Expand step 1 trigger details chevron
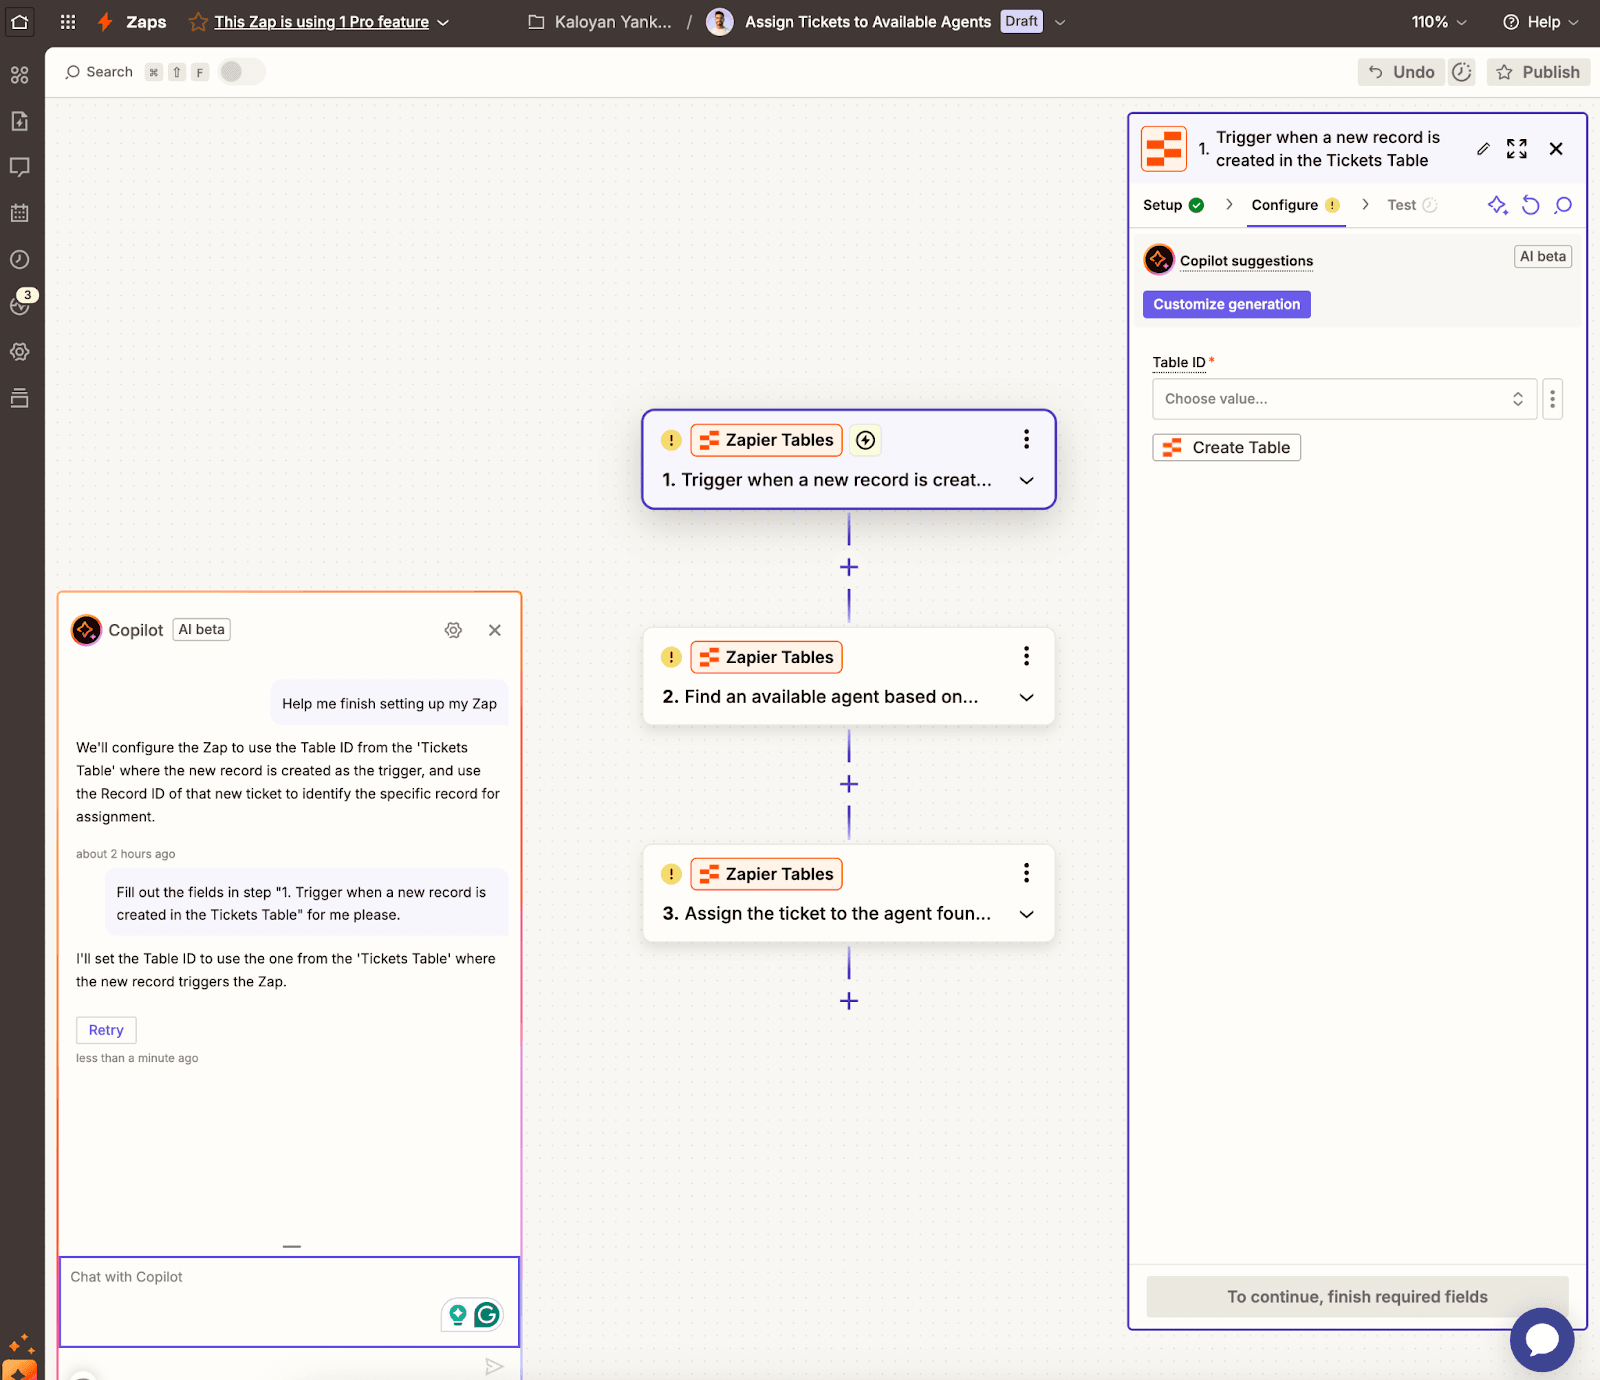This screenshot has height=1380, width=1600. pyautogui.click(x=1026, y=480)
